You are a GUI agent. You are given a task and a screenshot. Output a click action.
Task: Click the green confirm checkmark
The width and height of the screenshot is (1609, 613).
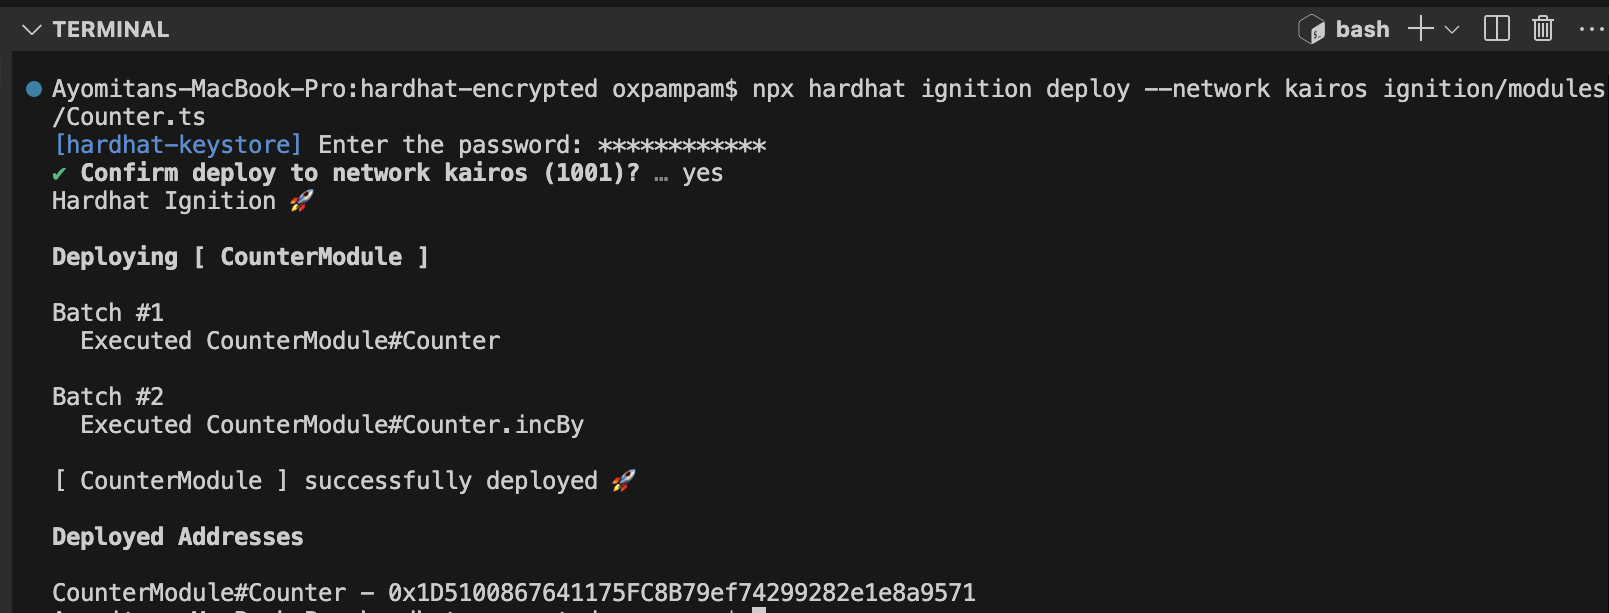(x=59, y=174)
